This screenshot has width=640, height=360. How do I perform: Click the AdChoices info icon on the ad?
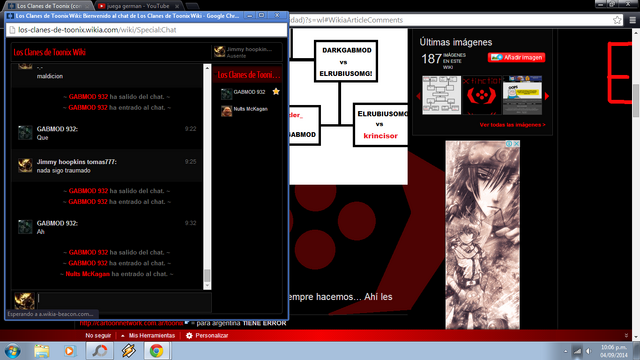pos(509,144)
